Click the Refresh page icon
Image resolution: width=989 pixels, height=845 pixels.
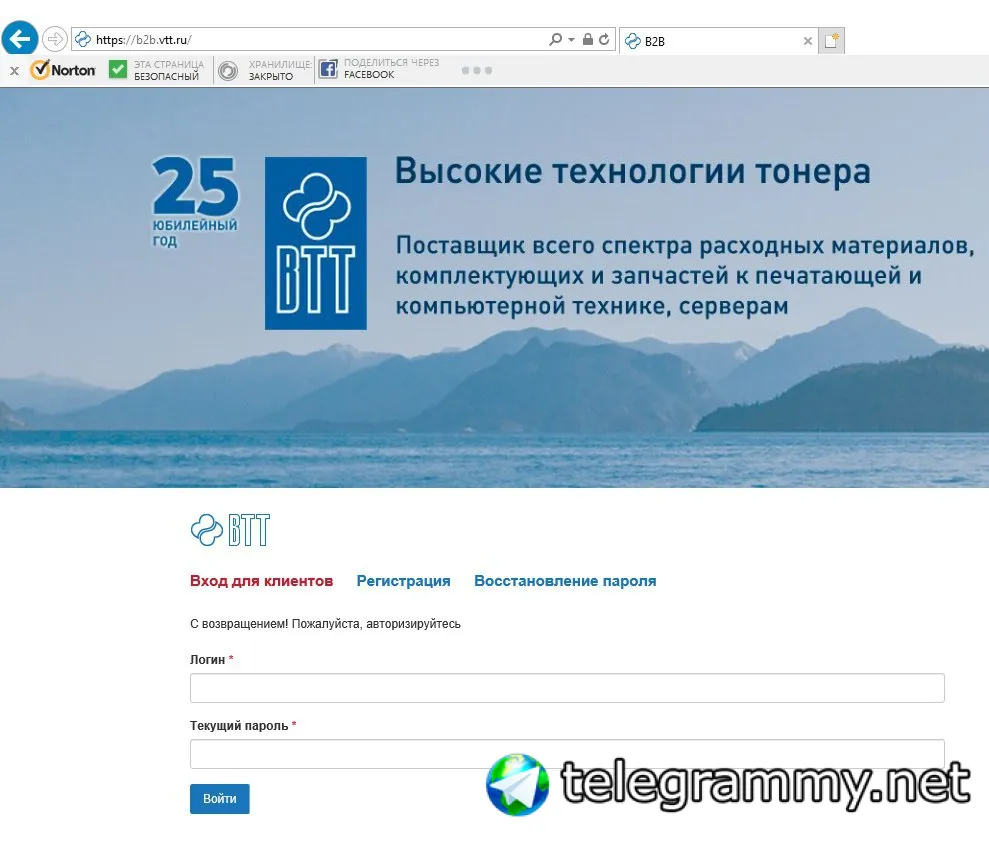604,39
